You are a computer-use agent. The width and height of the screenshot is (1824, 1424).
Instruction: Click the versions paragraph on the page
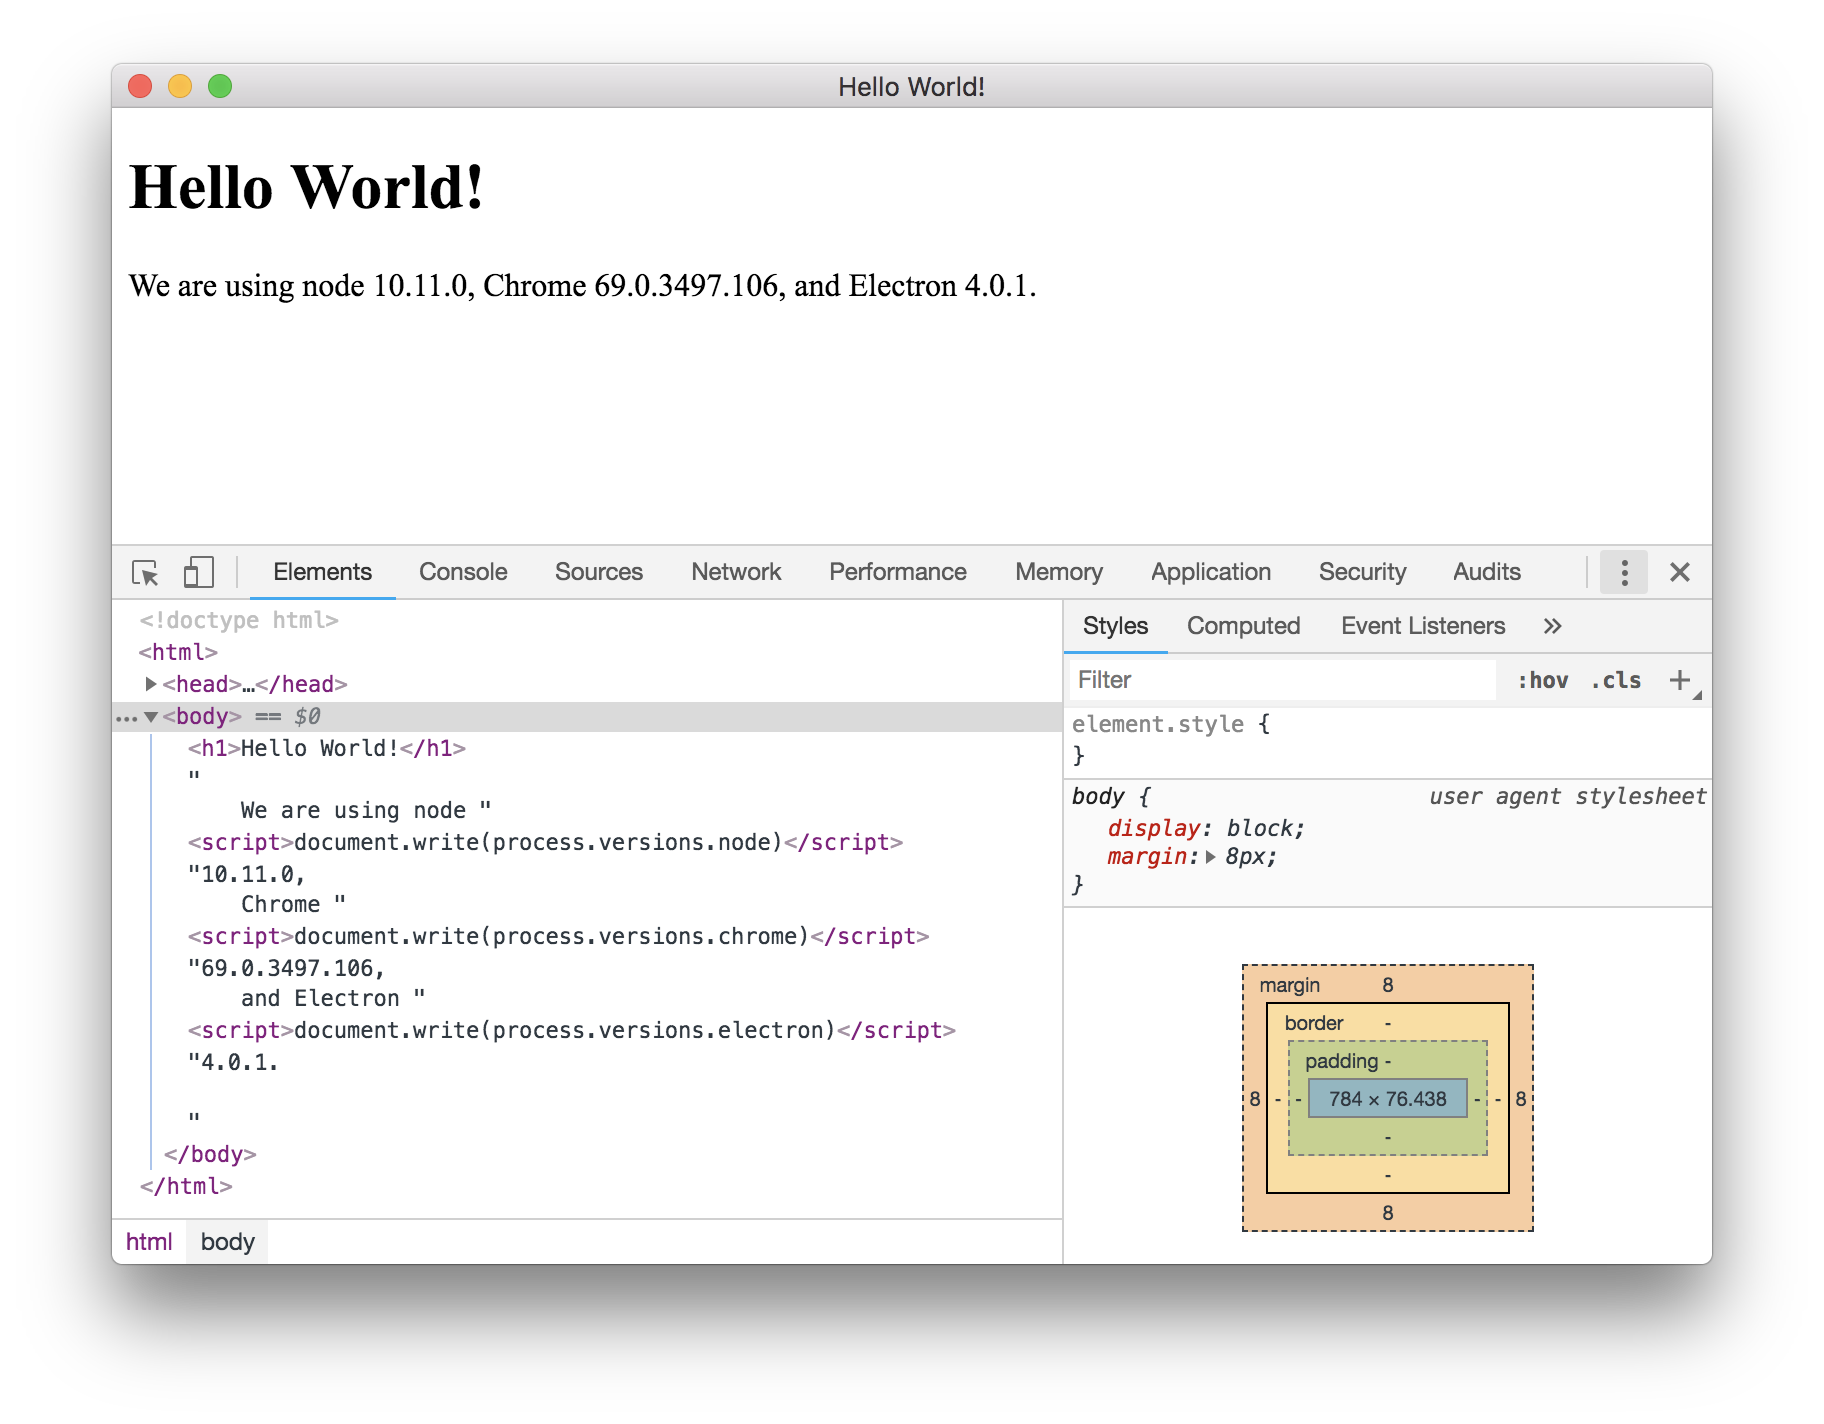[x=583, y=286]
